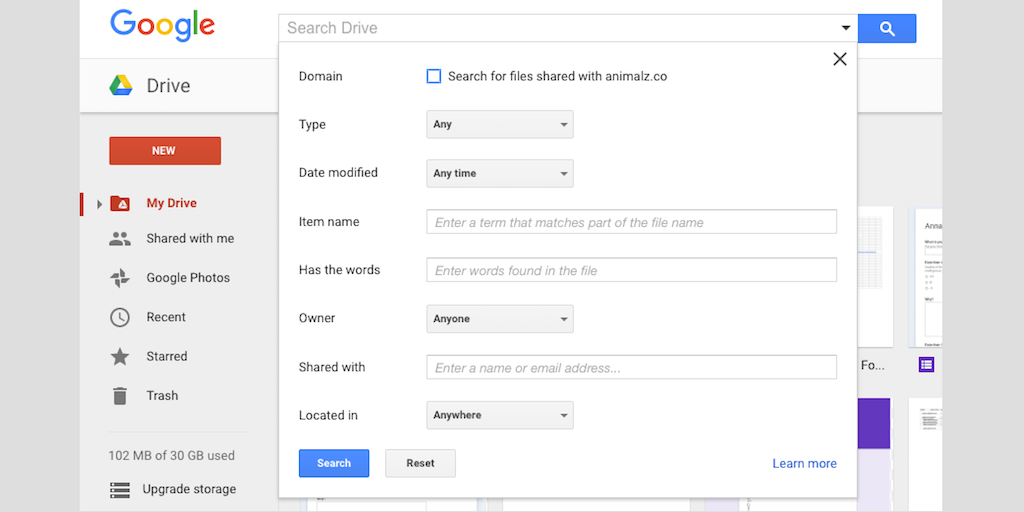The width and height of the screenshot is (1024, 512).
Task: Open the Type dropdown
Action: pos(499,125)
